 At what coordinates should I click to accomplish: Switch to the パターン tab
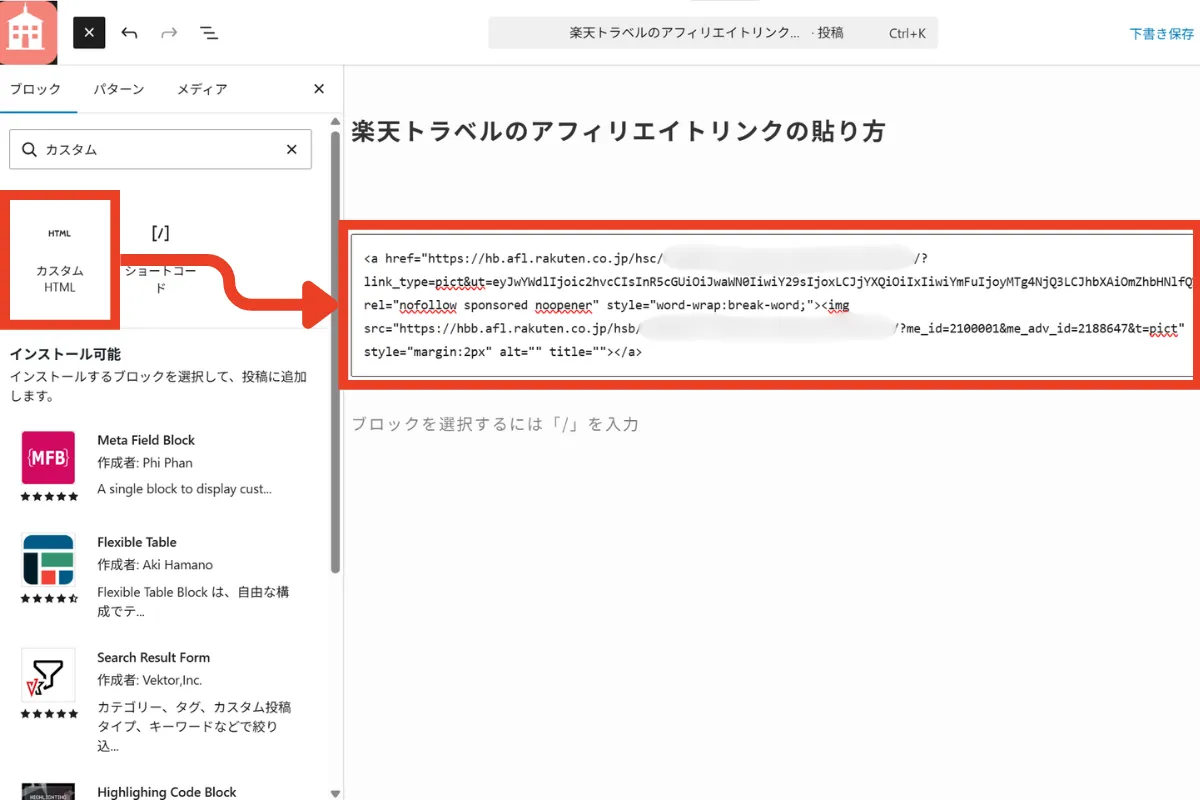pyautogui.click(x=119, y=89)
